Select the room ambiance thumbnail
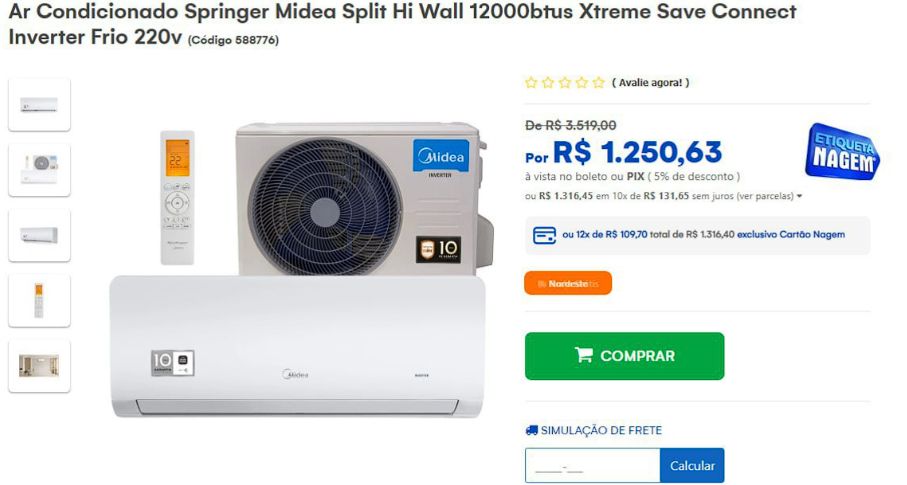907x485 pixels. click(39, 366)
